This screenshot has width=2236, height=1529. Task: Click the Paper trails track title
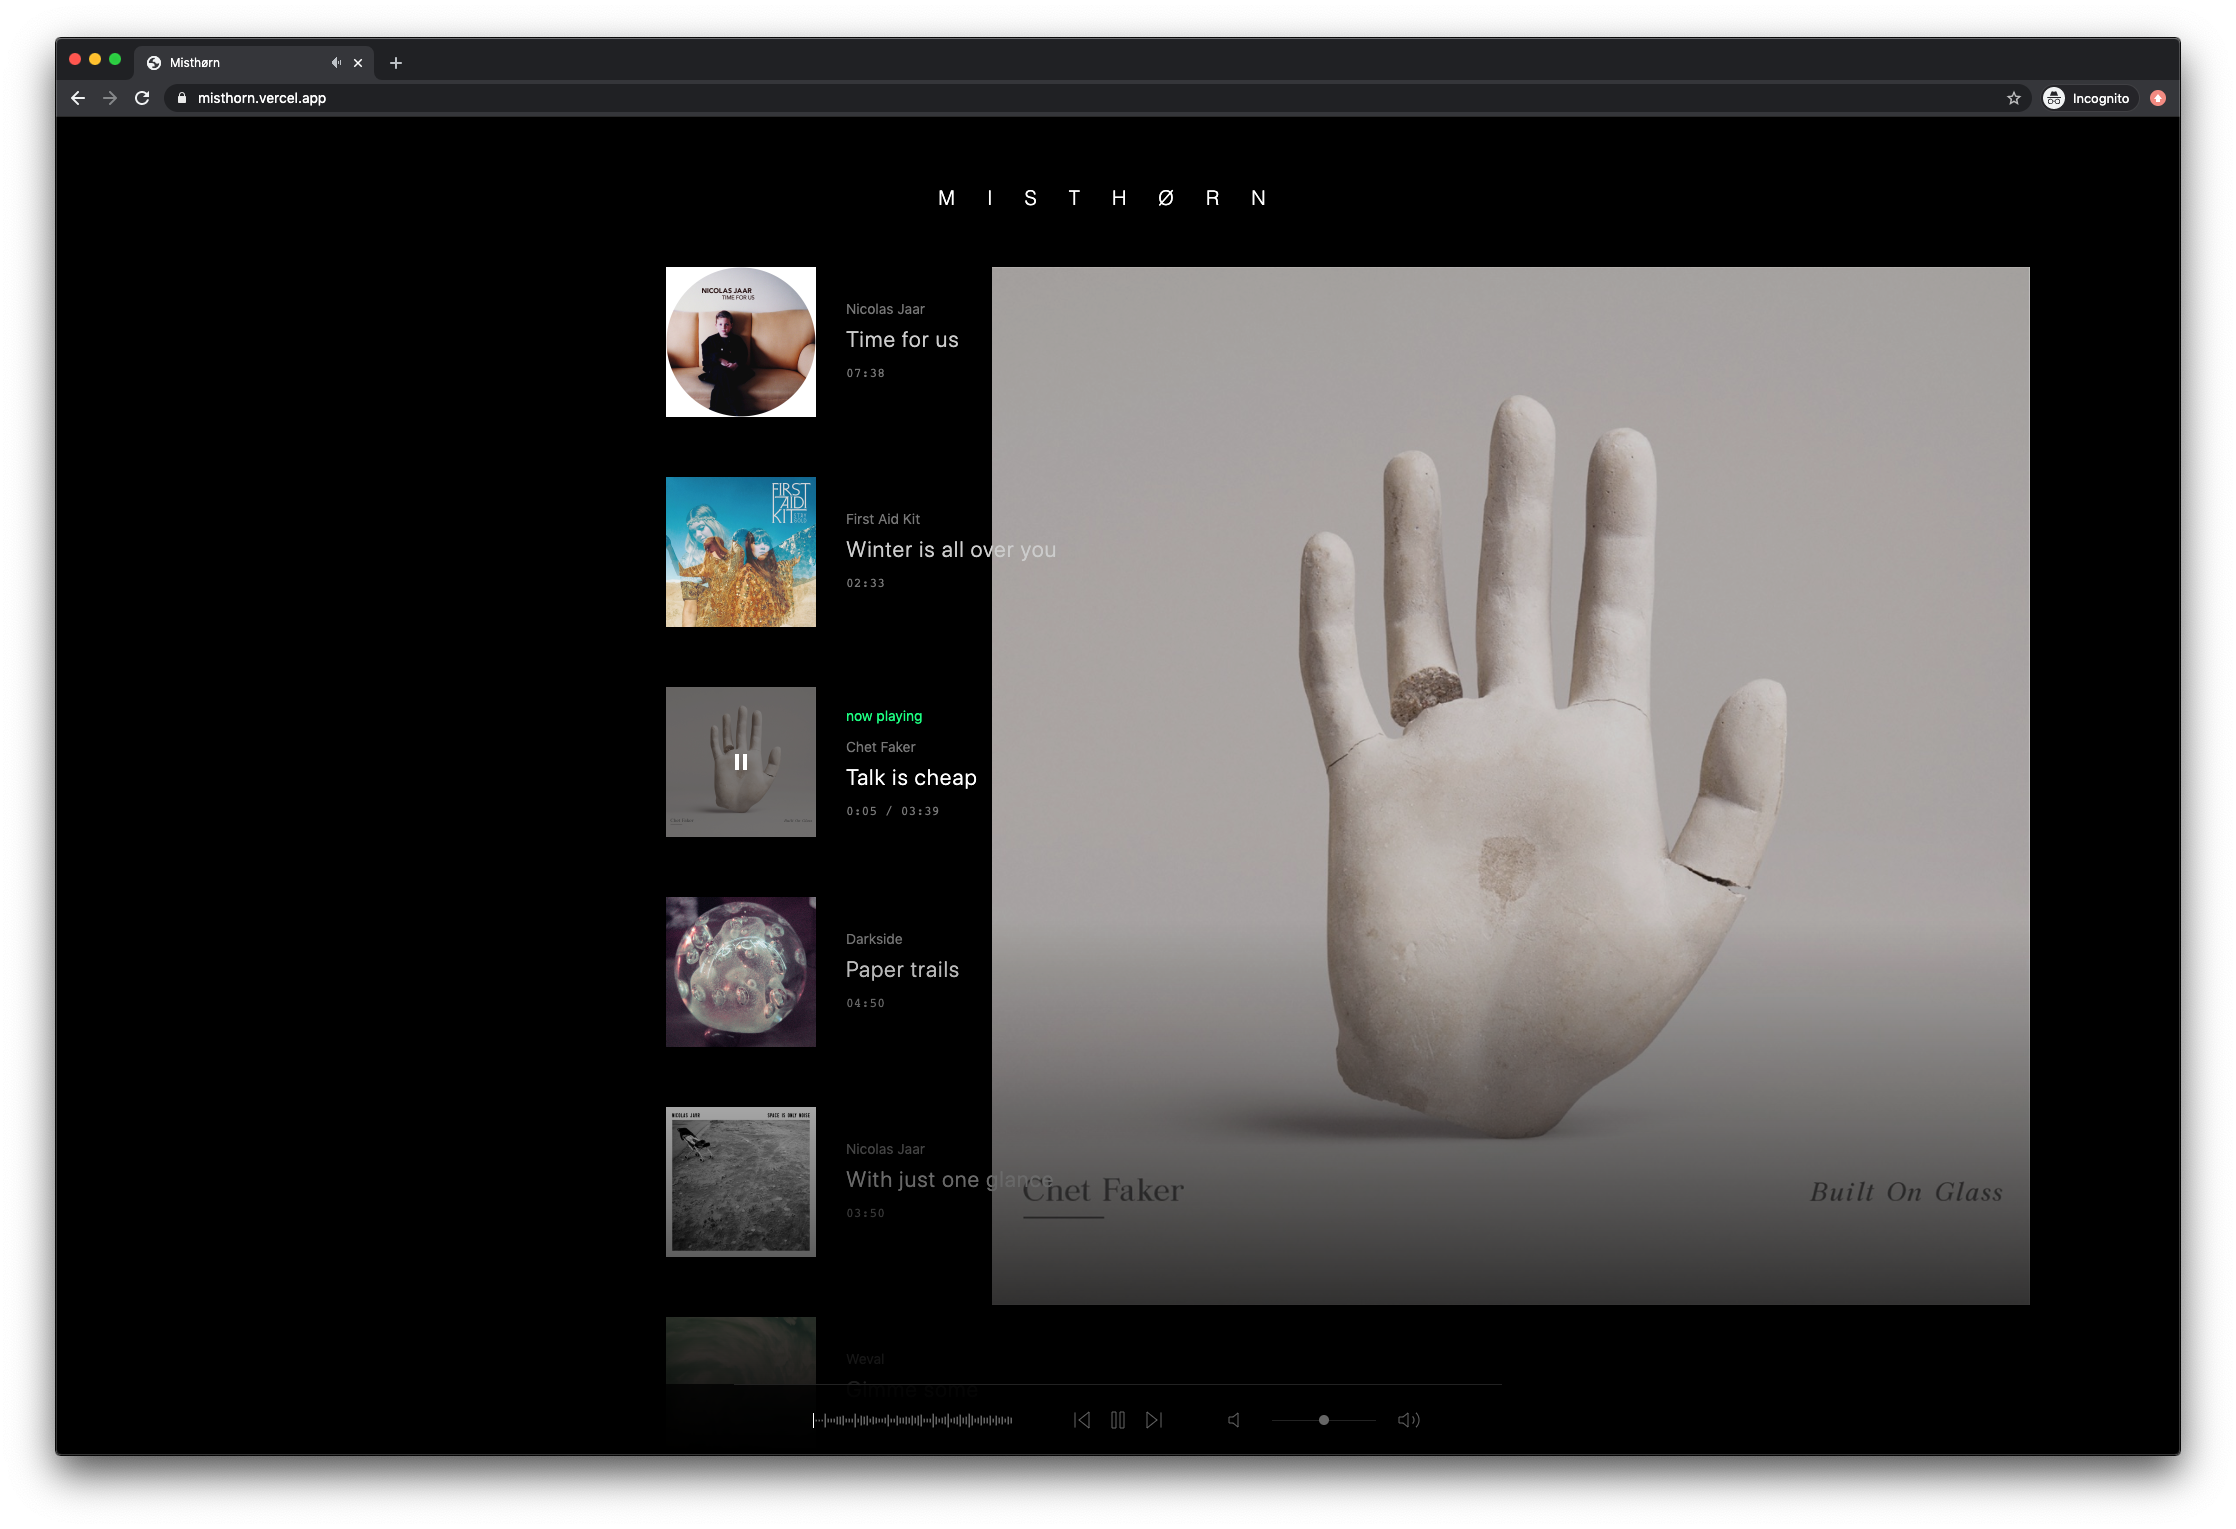(902, 970)
